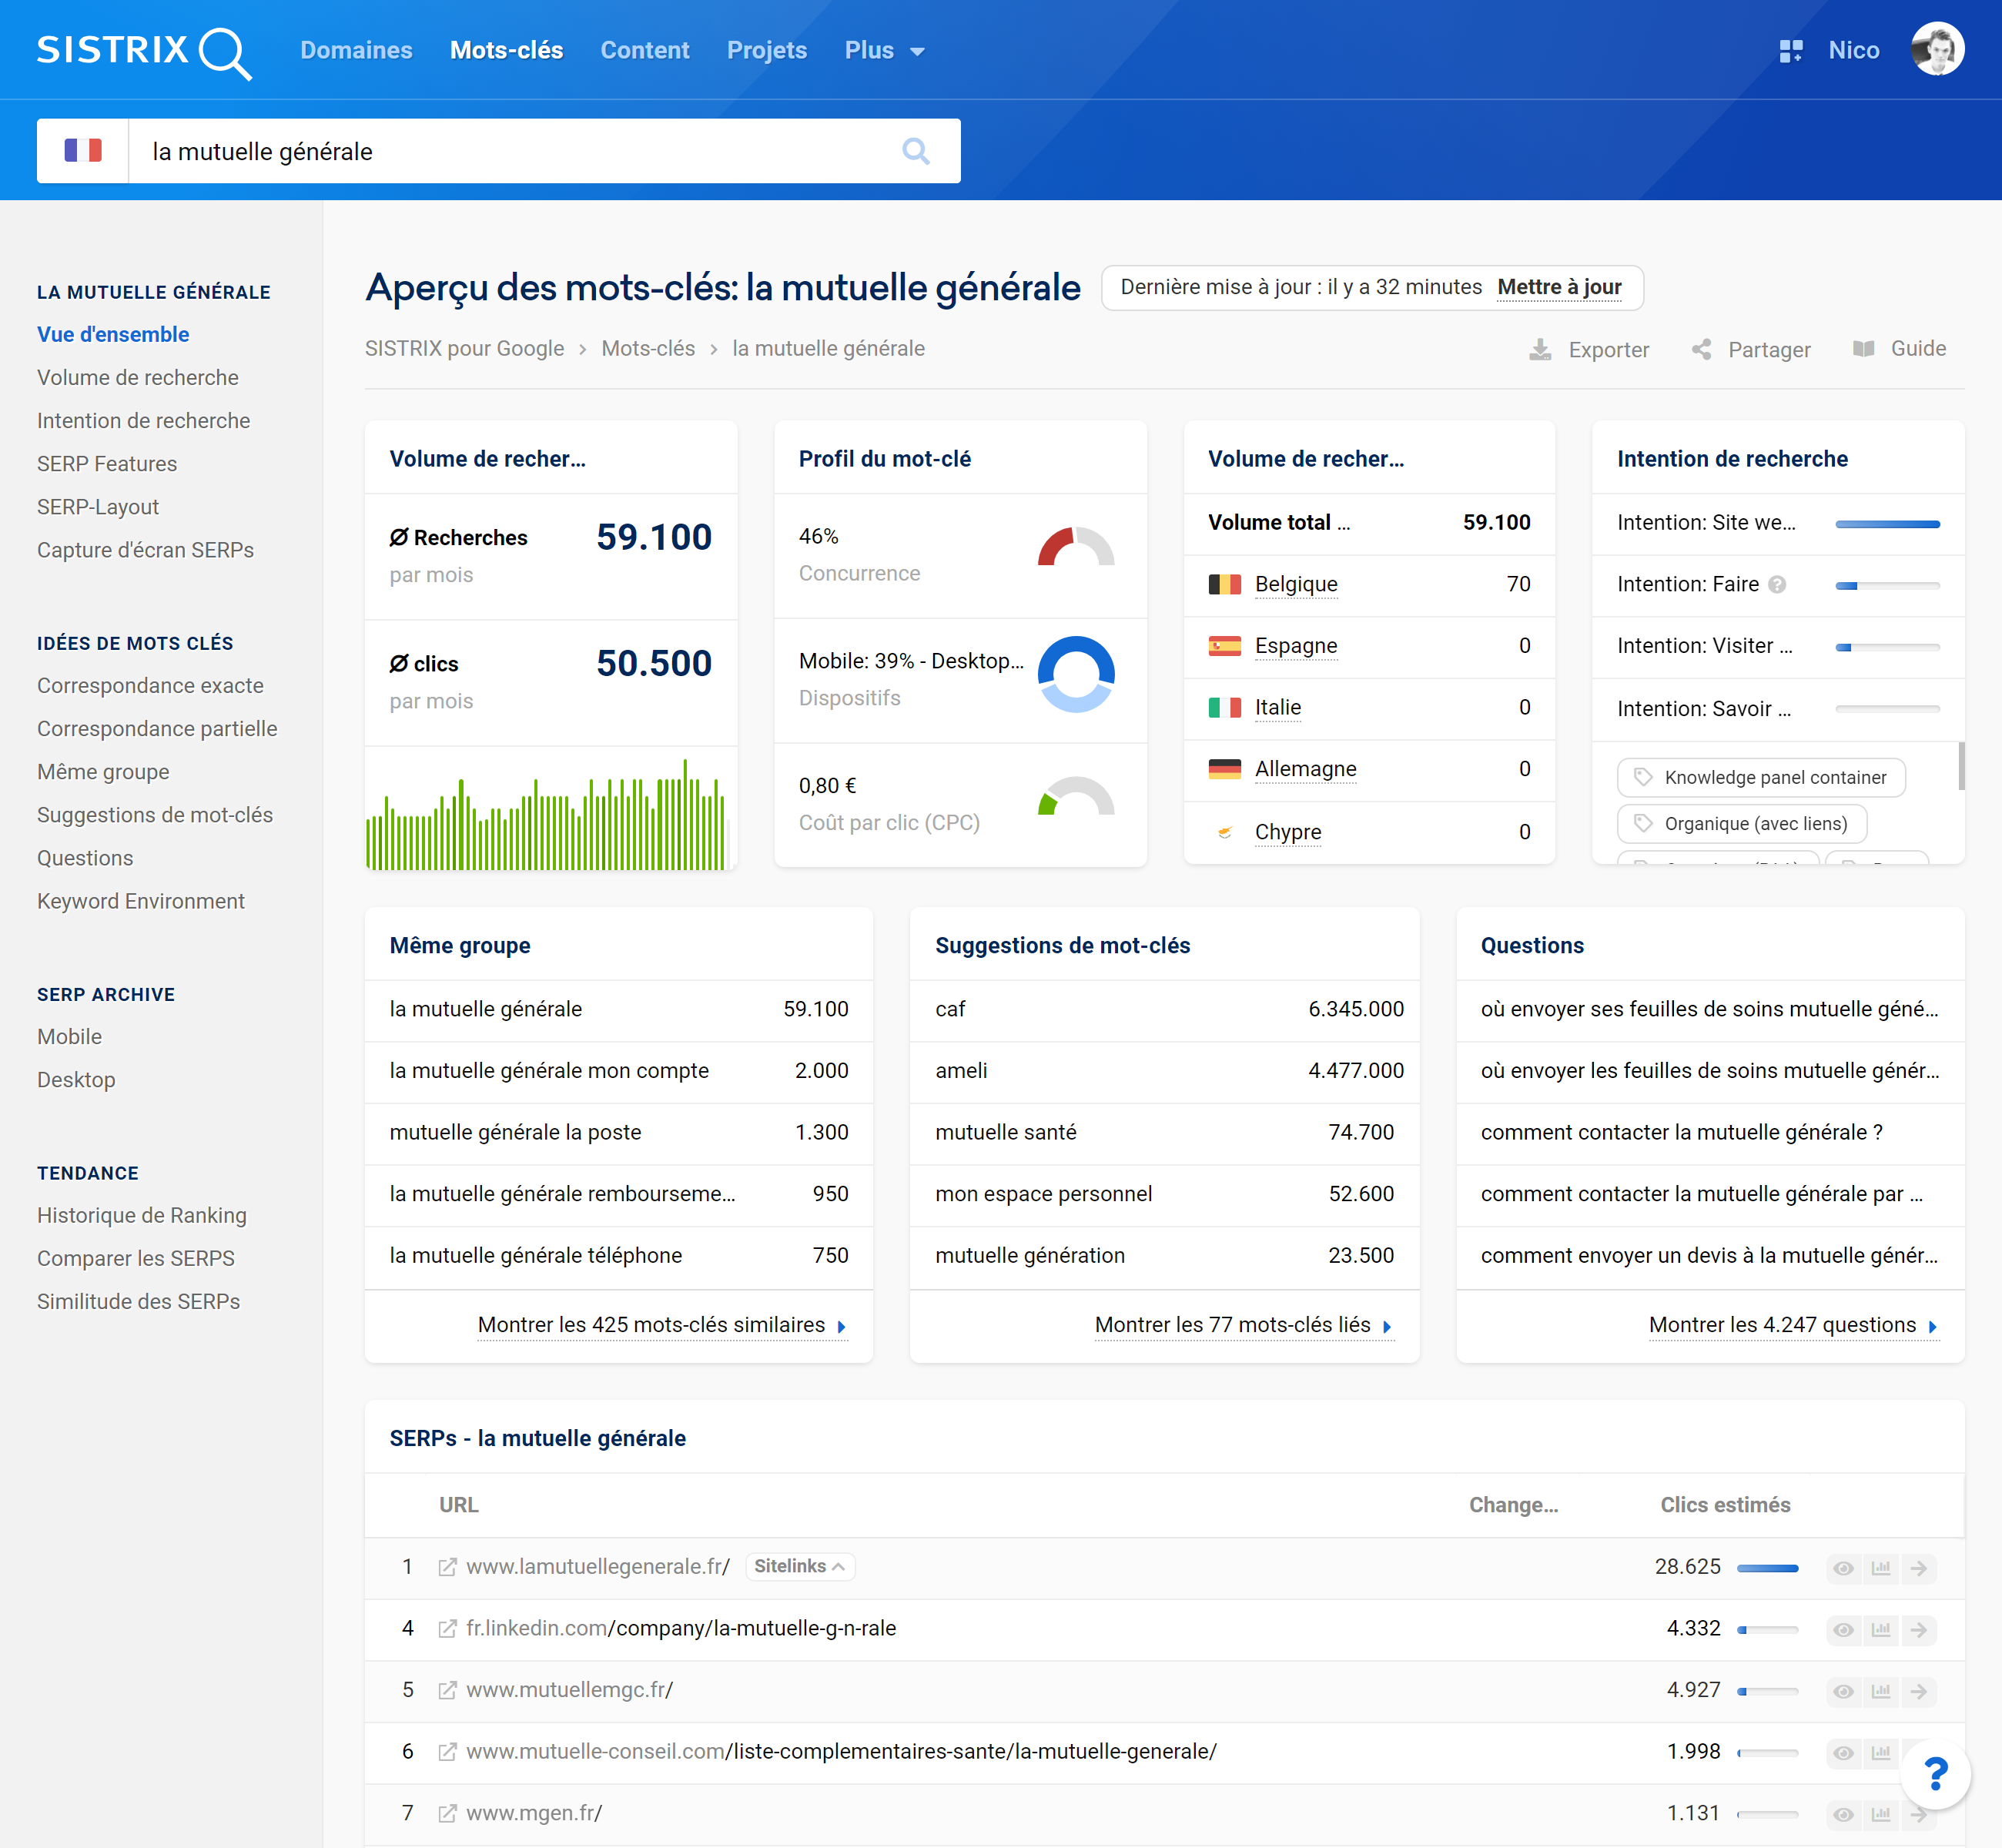
Task: Expand Montrer les 425 mots-clés similaires
Action: [662, 1325]
